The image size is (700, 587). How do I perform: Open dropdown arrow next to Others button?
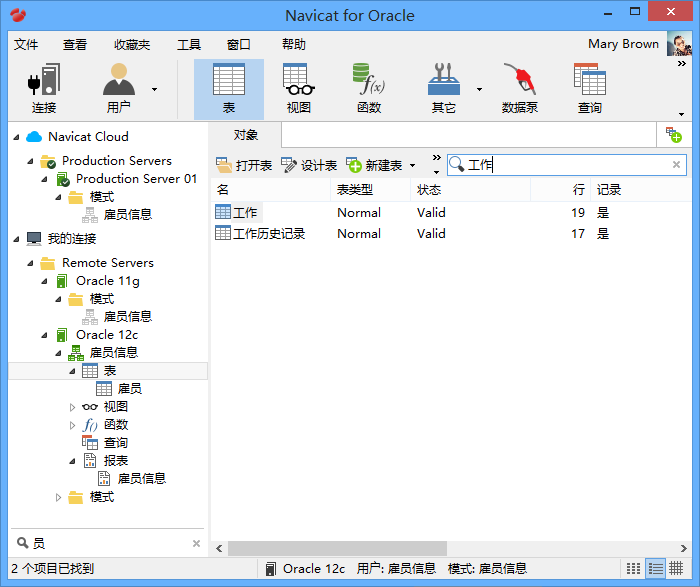(x=479, y=89)
